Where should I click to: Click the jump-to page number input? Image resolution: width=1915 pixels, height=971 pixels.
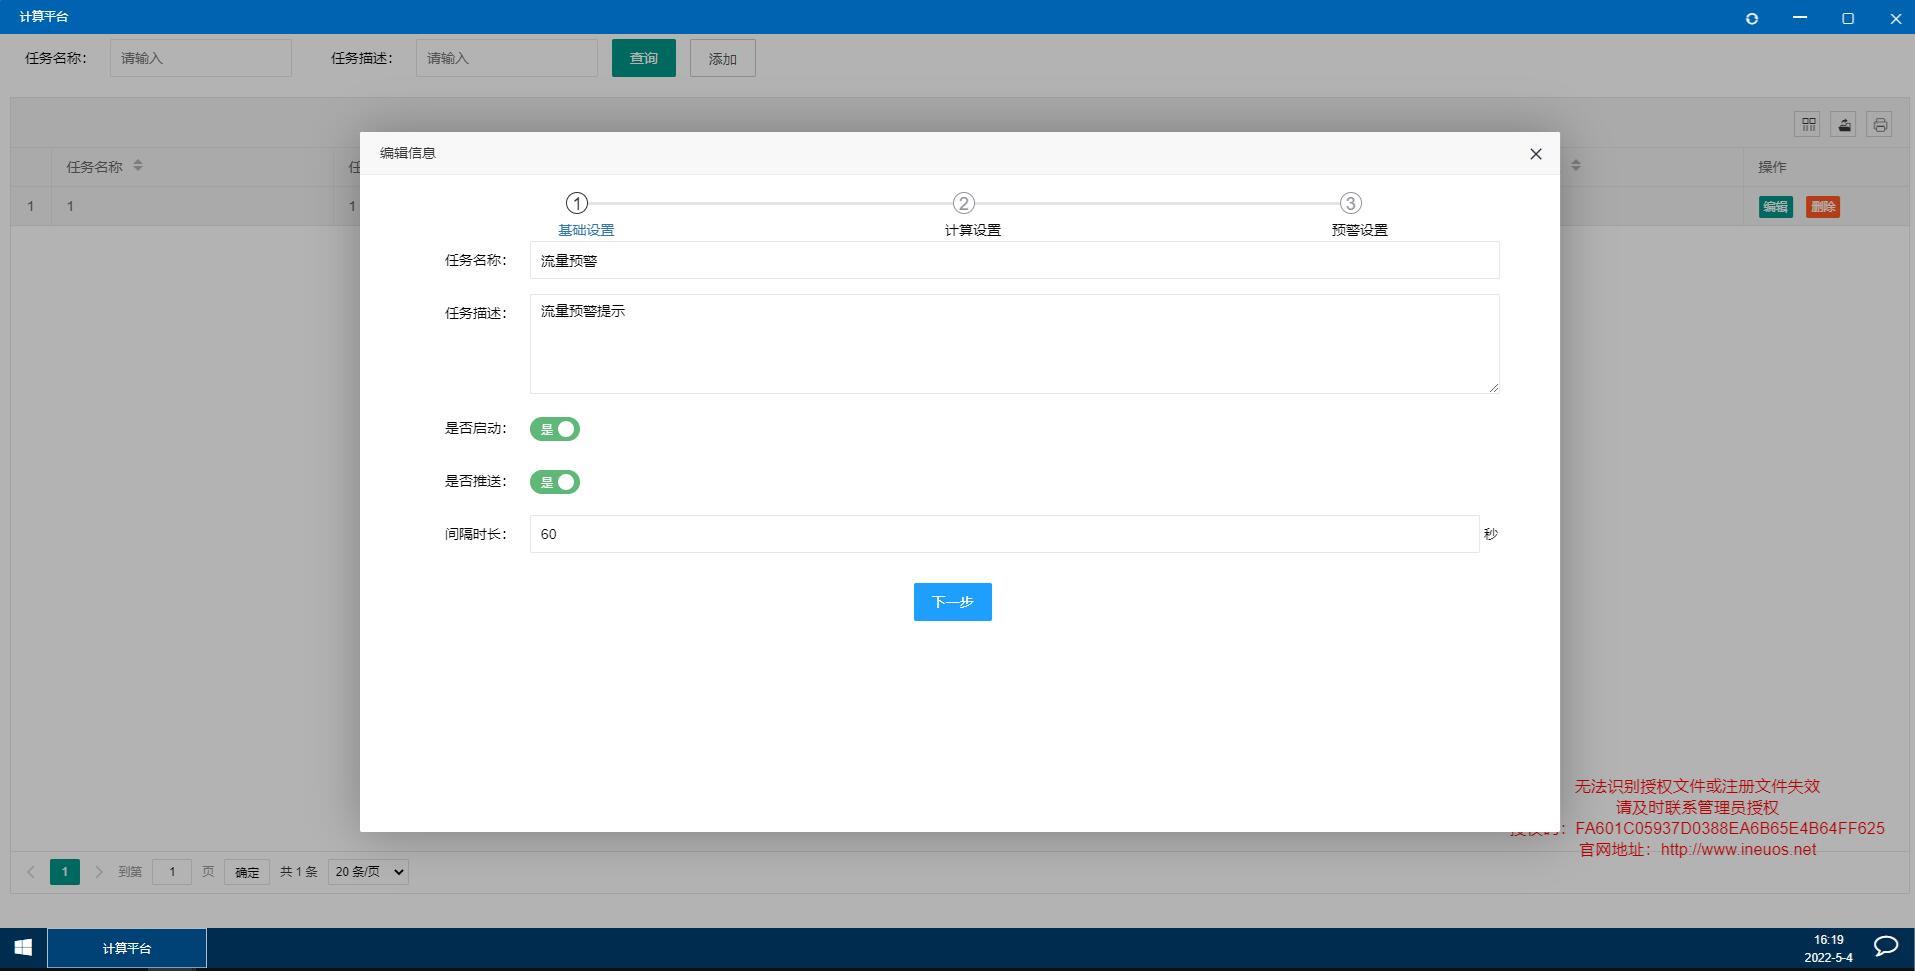pyautogui.click(x=172, y=872)
